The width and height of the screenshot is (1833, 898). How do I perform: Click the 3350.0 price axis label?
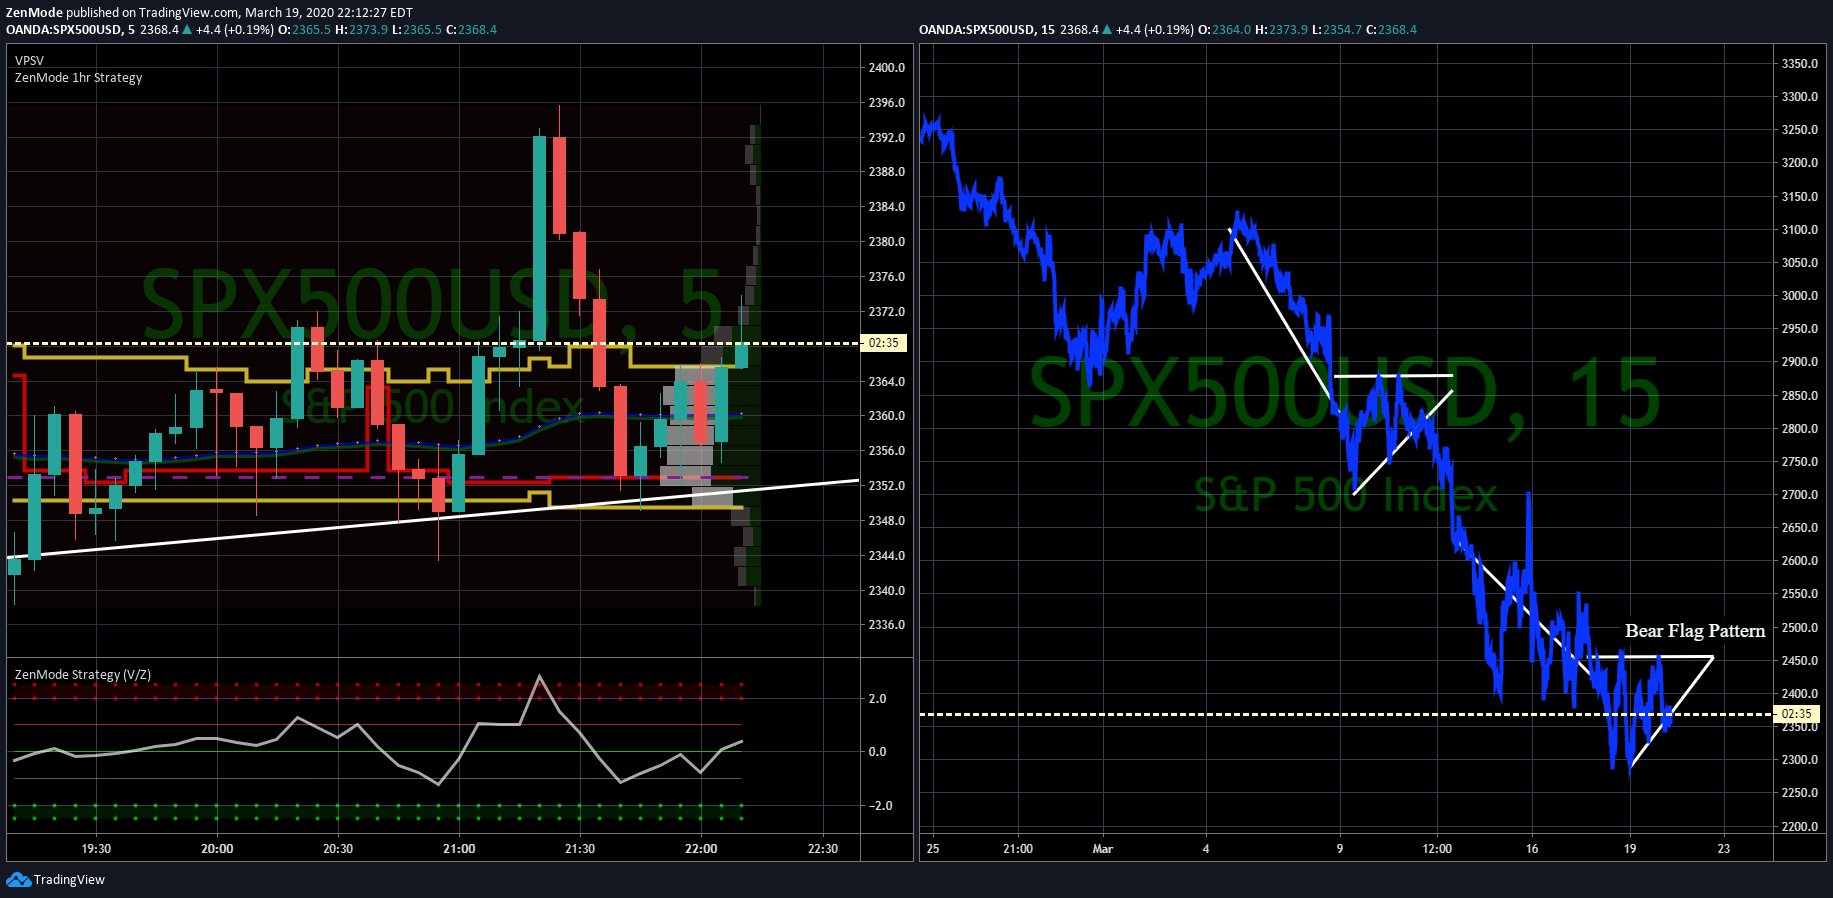(x=1800, y=64)
